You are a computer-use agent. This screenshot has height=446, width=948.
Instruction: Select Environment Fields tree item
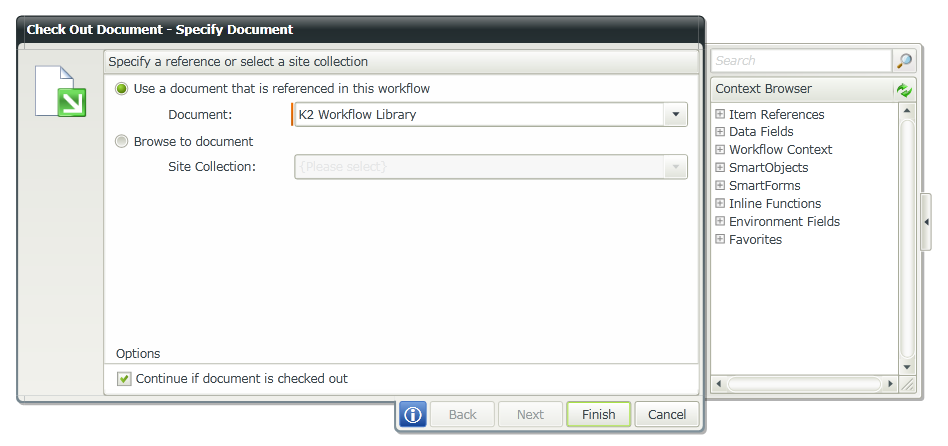[784, 222]
